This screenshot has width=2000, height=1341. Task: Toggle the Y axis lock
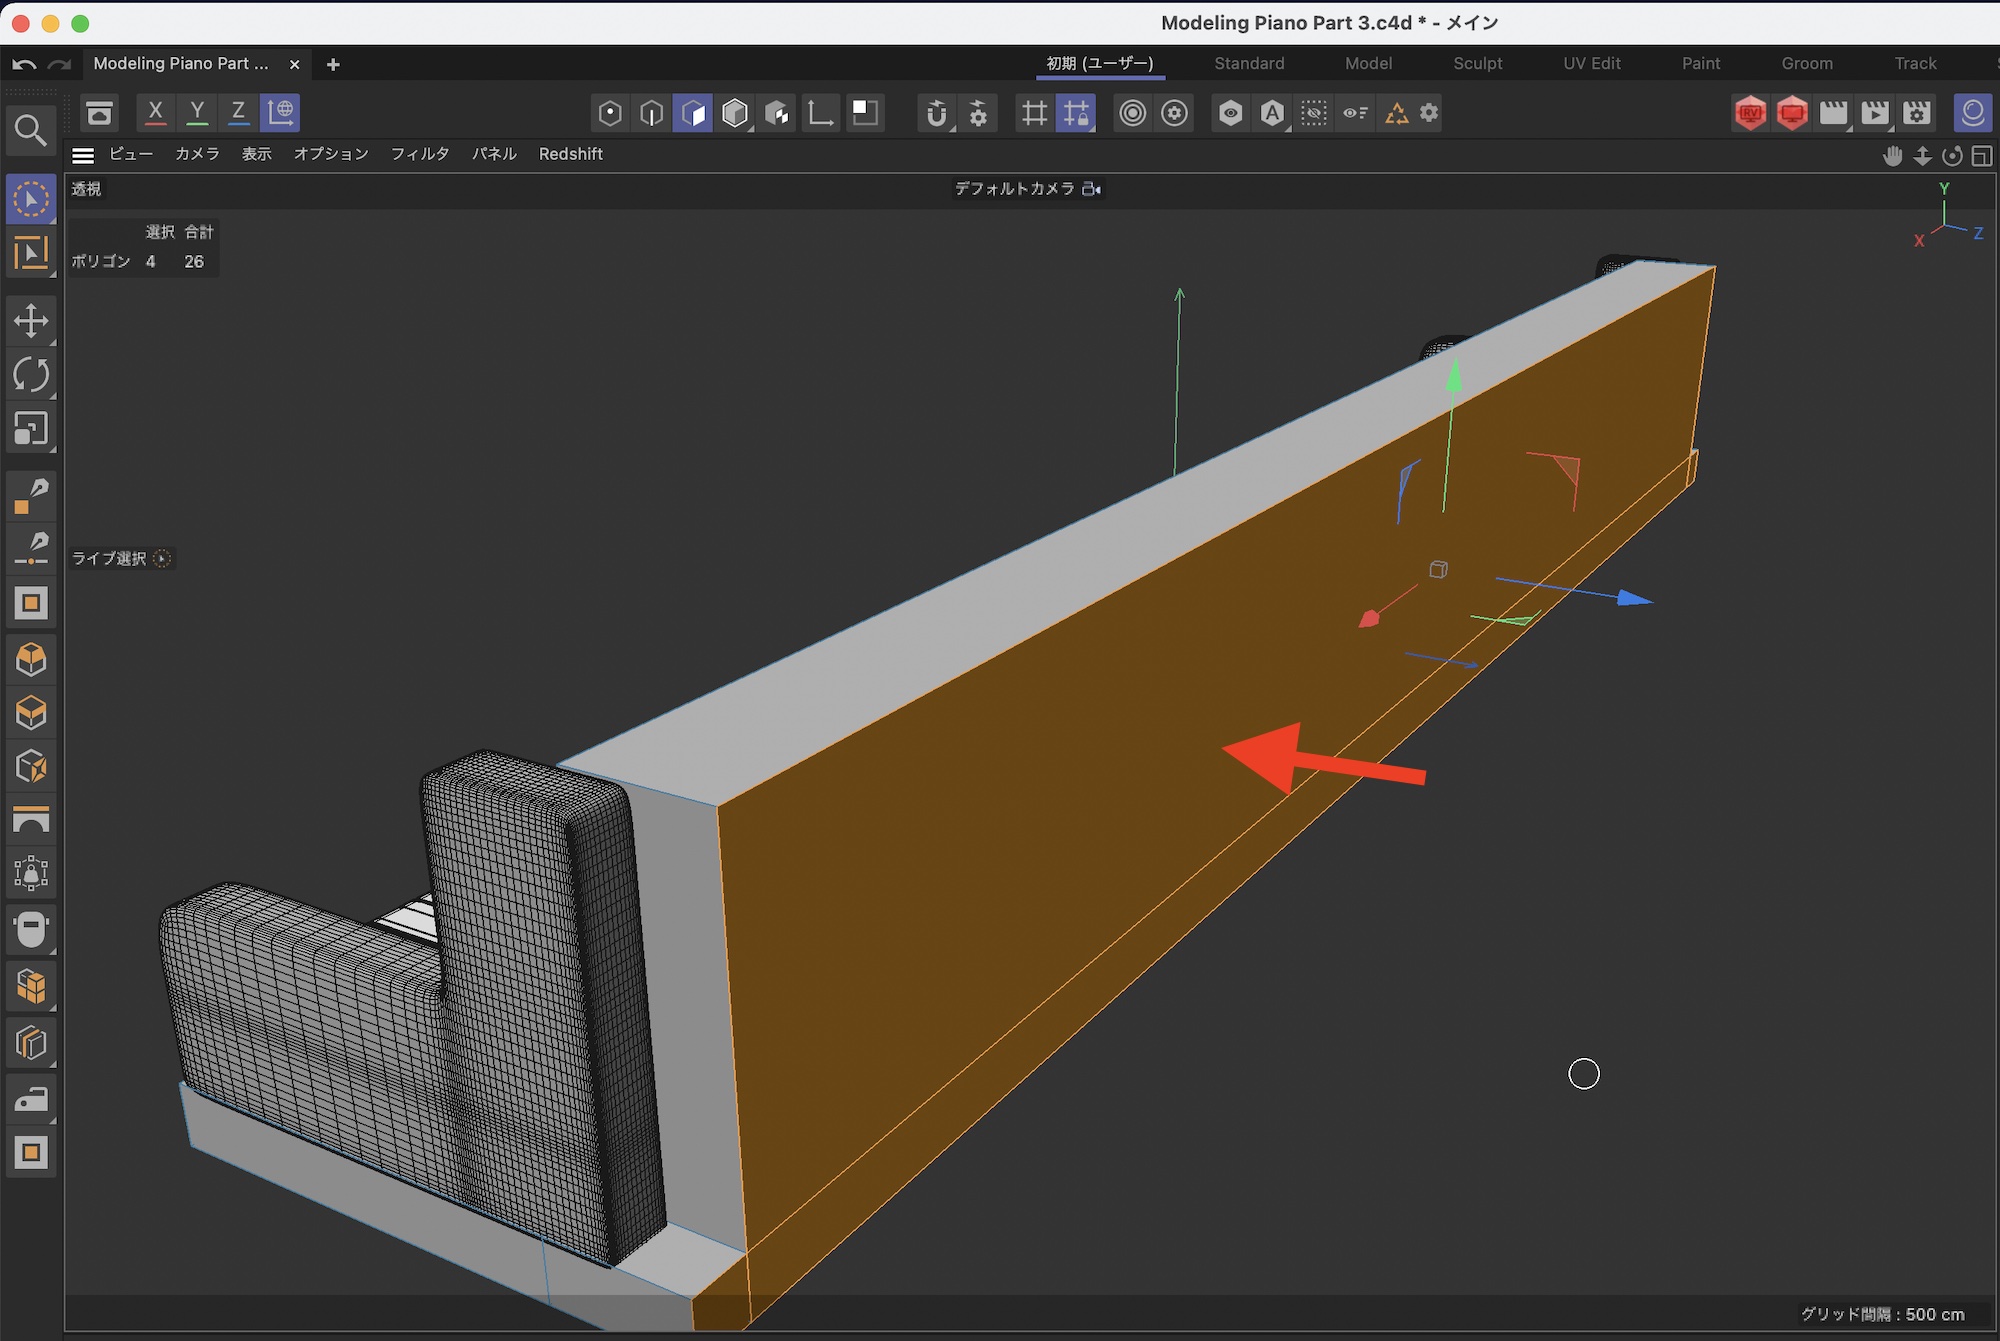[x=197, y=112]
